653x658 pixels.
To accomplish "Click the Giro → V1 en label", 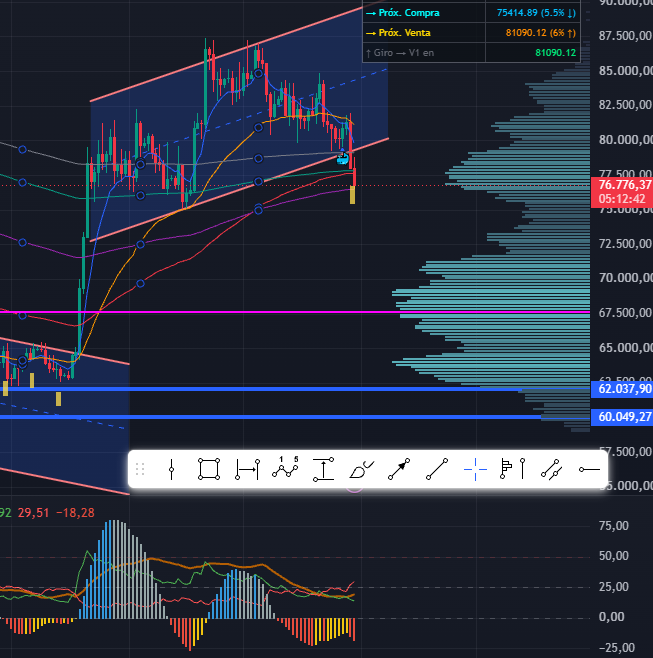I will (x=400, y=53).
